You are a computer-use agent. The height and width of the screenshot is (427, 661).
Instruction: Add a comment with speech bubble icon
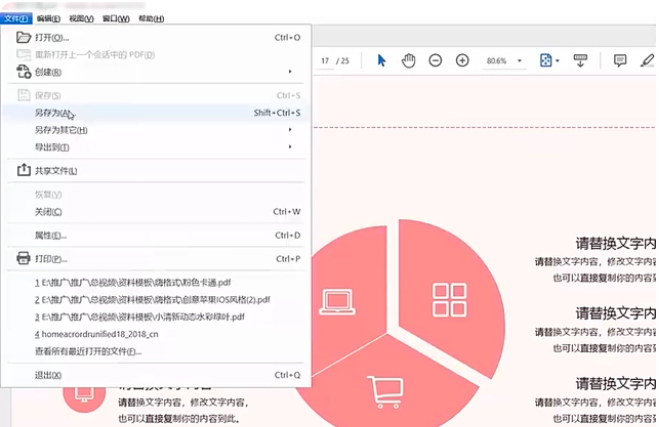[x=619, y=61]
